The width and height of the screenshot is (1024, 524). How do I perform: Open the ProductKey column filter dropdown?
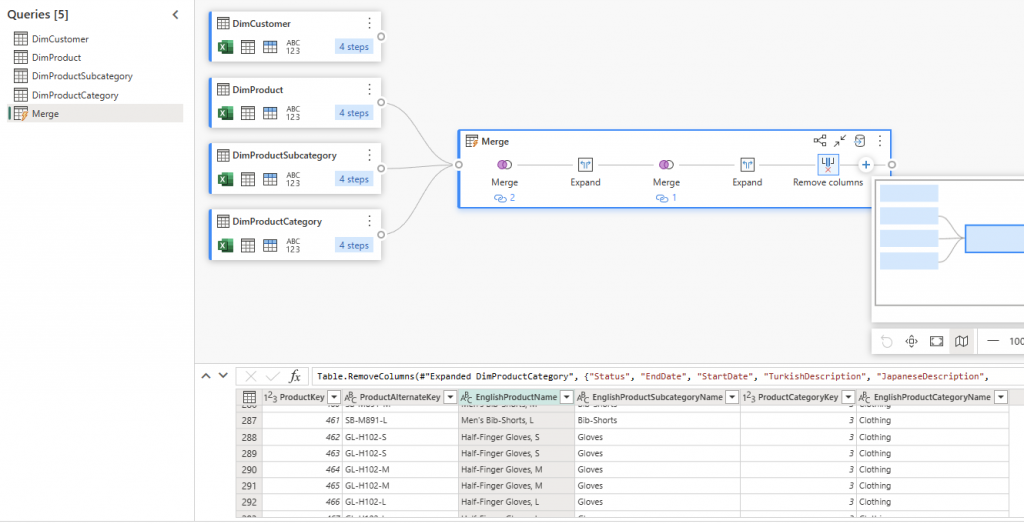[331, 398]
